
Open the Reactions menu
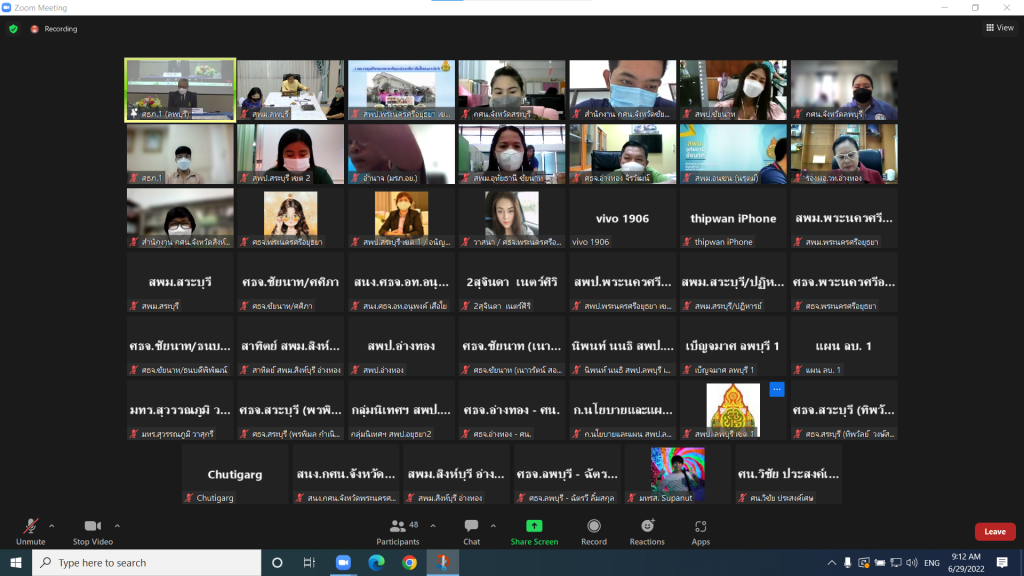(x=647, y=532)
